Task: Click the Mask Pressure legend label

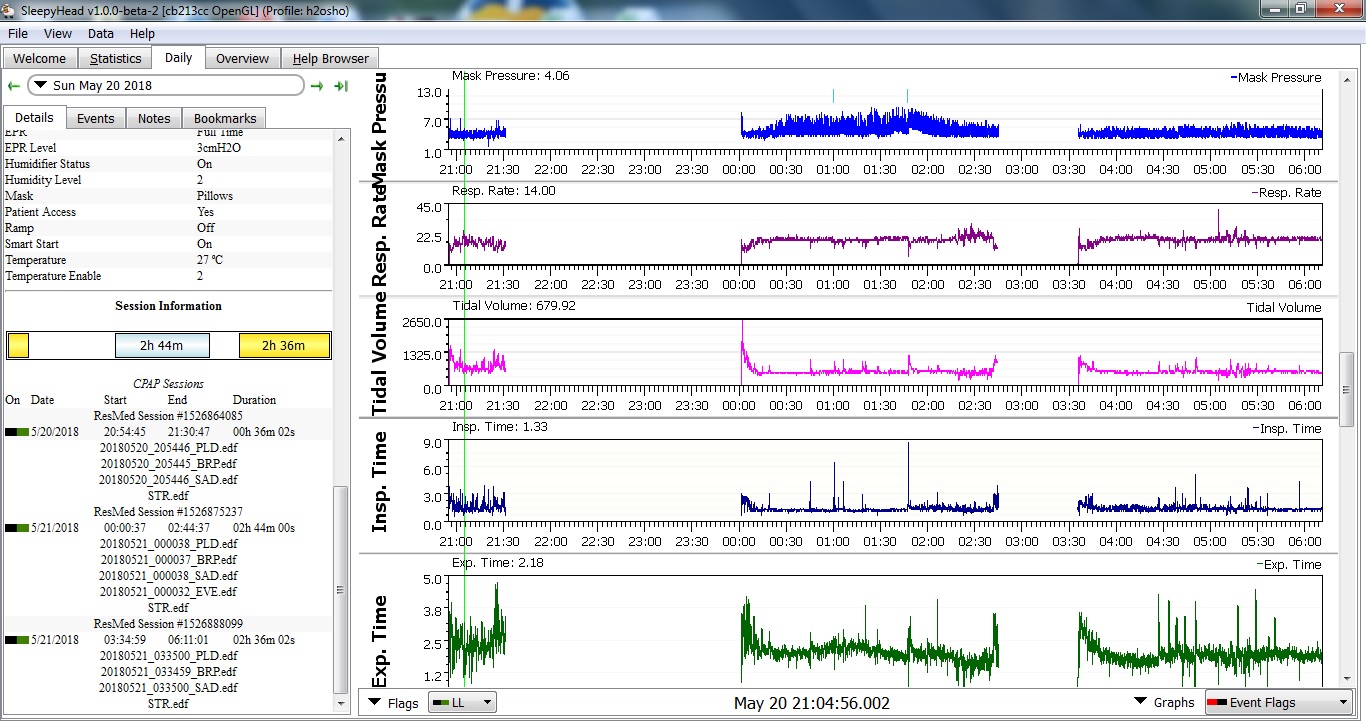Action: point(1275,77)
